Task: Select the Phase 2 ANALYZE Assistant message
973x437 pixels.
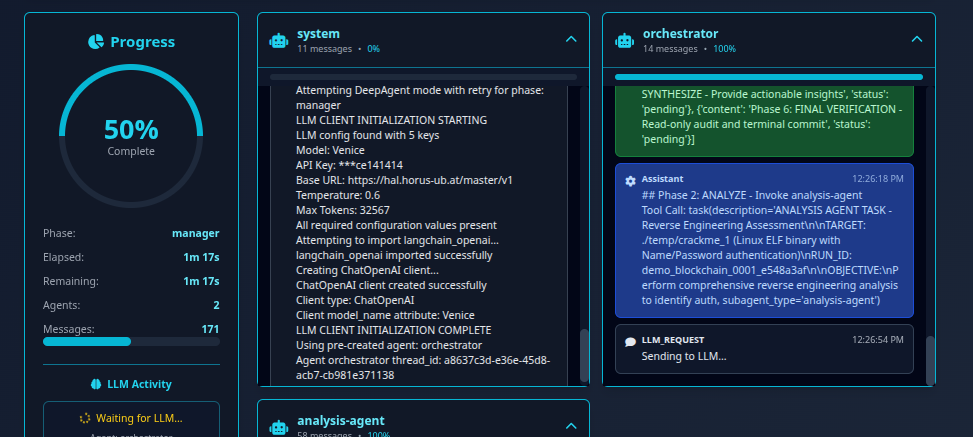Action: pos(764,240)
